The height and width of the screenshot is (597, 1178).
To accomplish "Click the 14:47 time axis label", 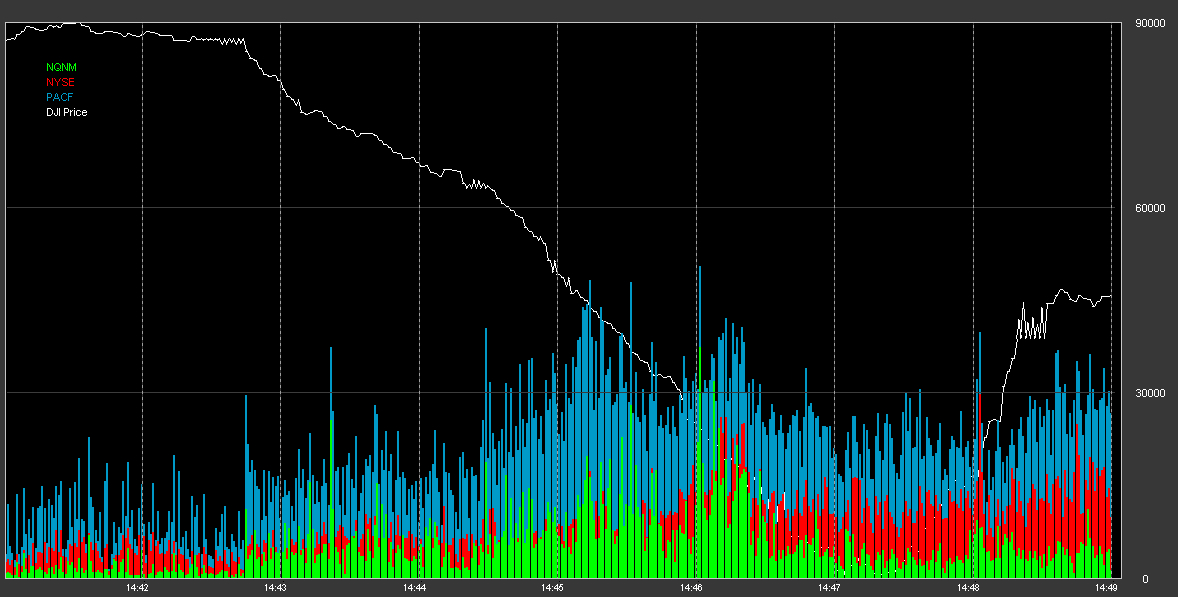I will coord(828,589).
